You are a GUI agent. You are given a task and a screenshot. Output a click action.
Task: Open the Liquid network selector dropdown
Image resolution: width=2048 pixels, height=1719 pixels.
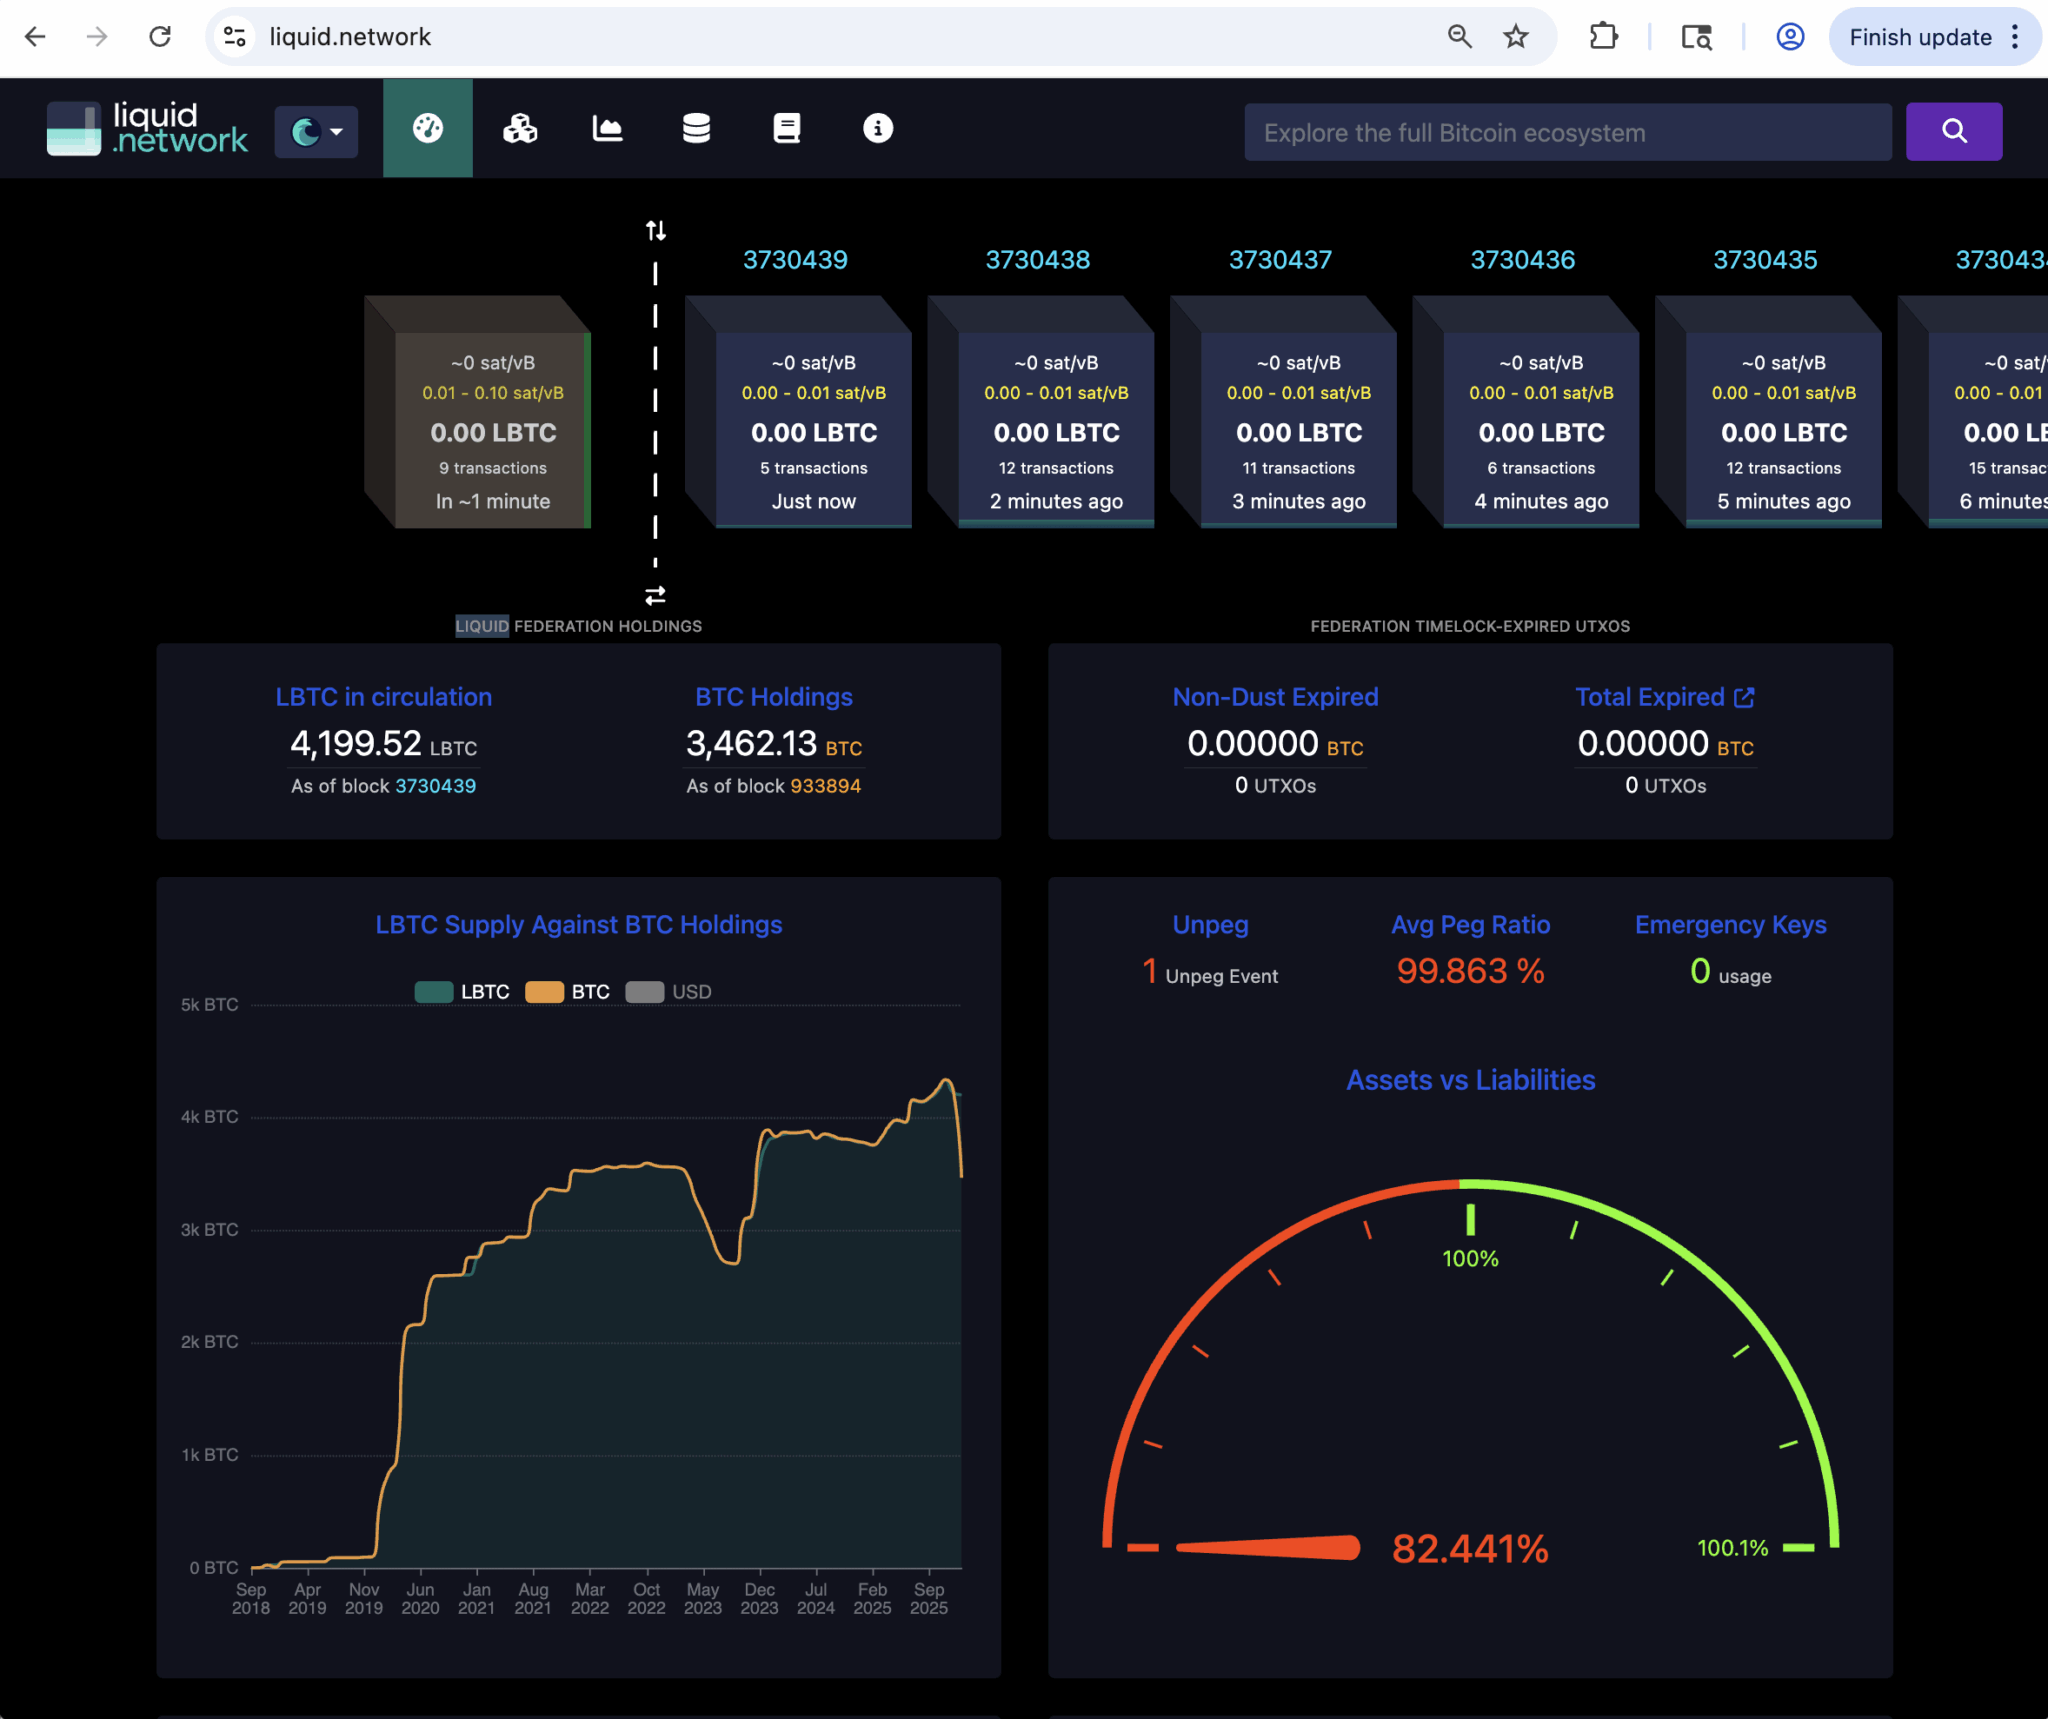[x=315, y=131]
